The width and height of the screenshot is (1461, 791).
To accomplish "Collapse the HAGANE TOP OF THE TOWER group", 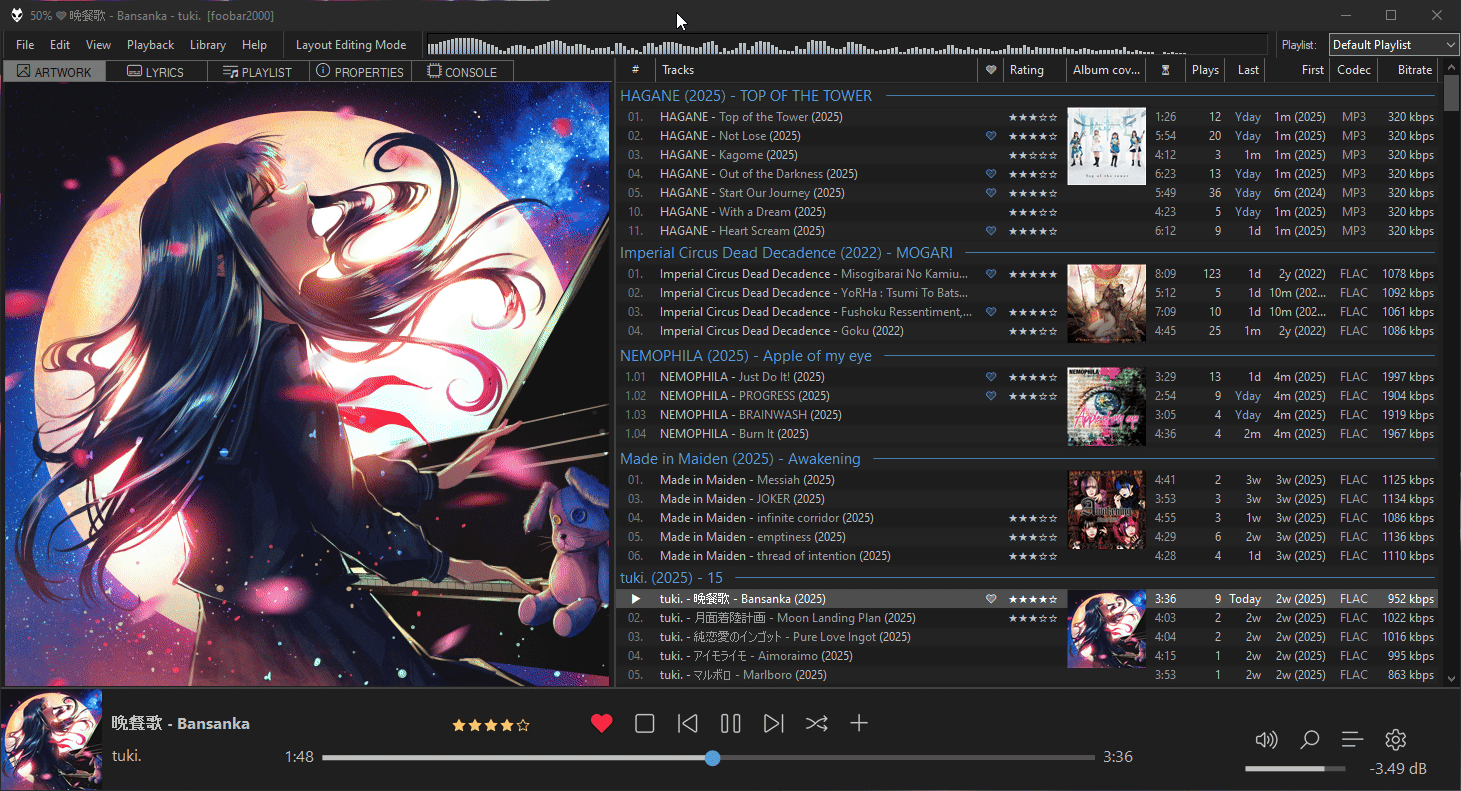I will pyautogui.click(x=746, y=96).
